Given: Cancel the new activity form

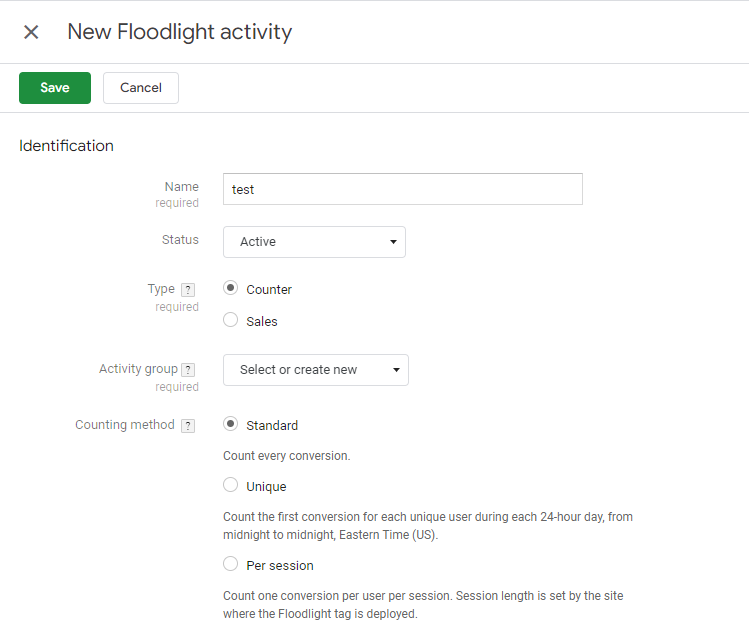Looking at the screenshot, I should pos(141,88).
